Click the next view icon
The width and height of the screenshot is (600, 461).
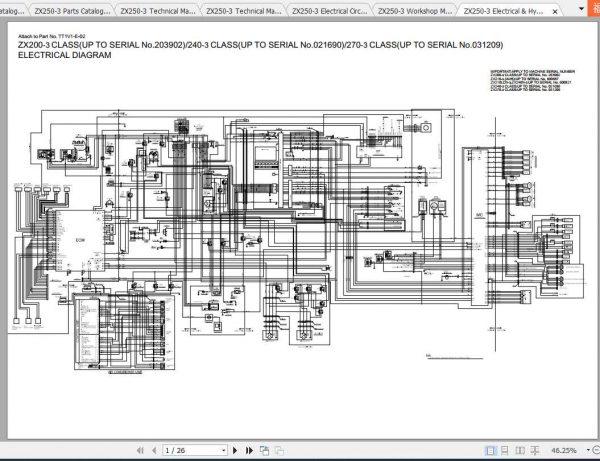point(279,451)
